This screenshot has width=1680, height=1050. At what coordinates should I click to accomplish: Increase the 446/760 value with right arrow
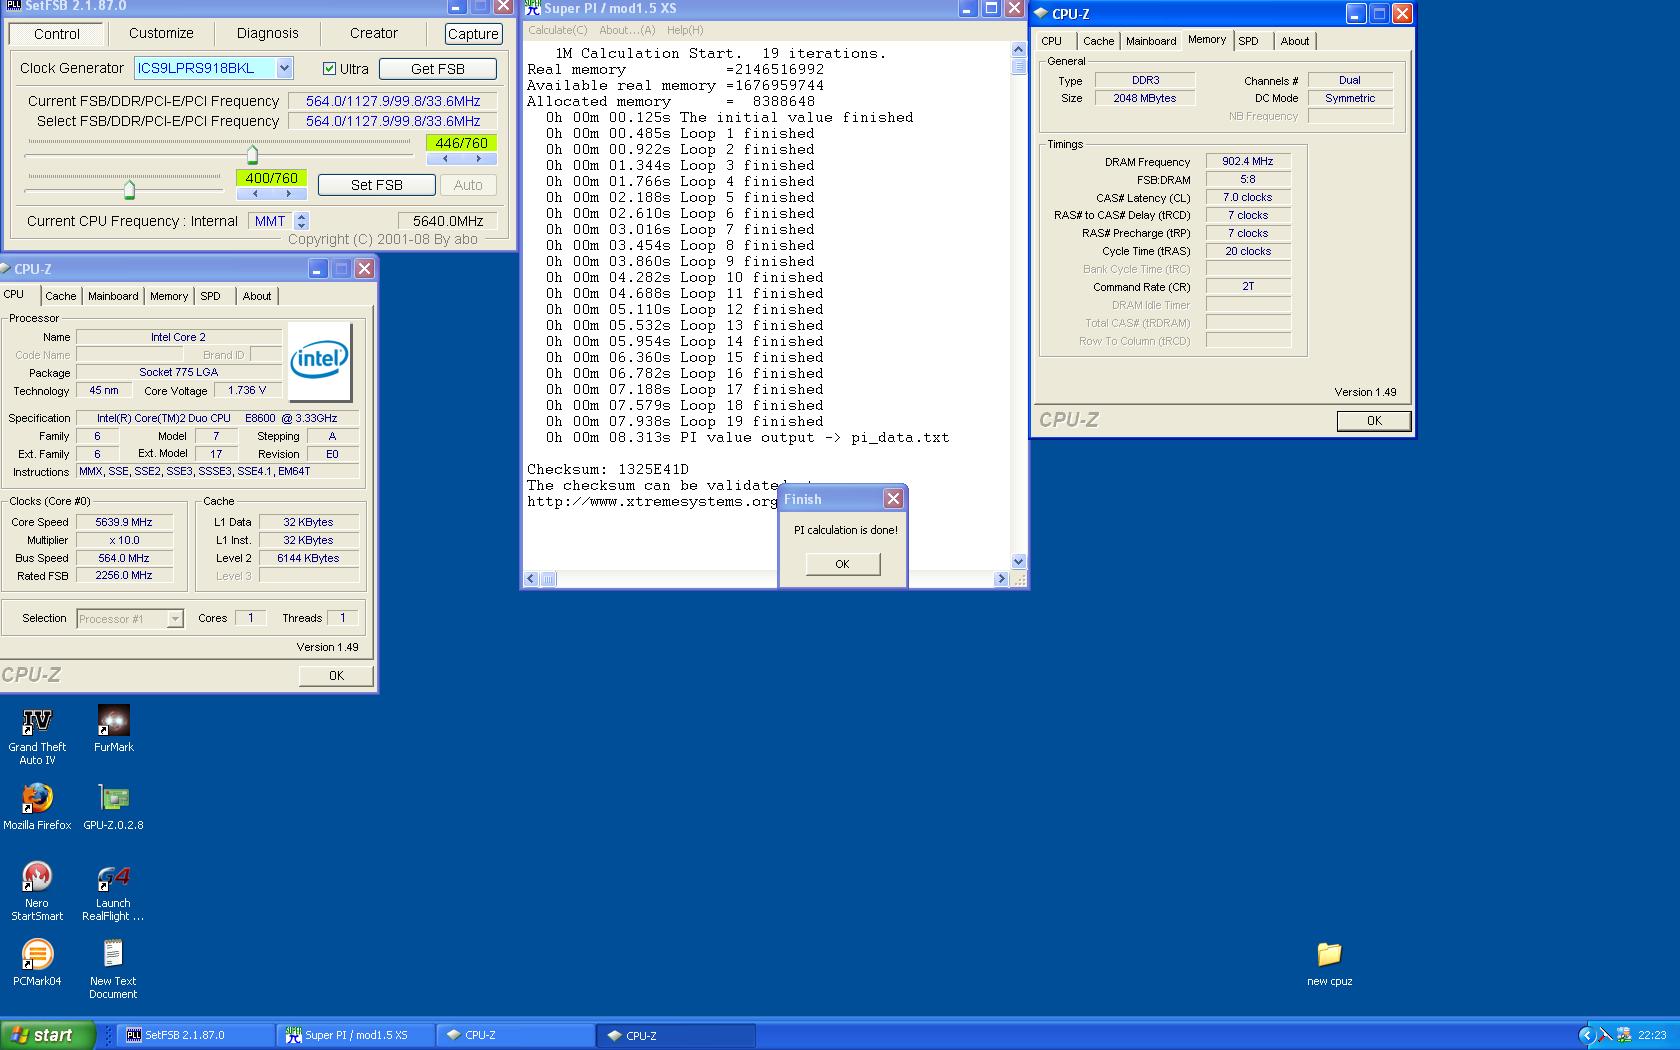click(x=479, y=158)
